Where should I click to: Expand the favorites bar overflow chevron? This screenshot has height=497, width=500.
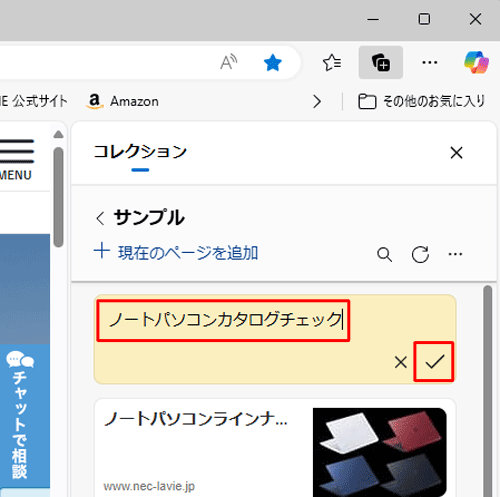click(x=317, y=101)
